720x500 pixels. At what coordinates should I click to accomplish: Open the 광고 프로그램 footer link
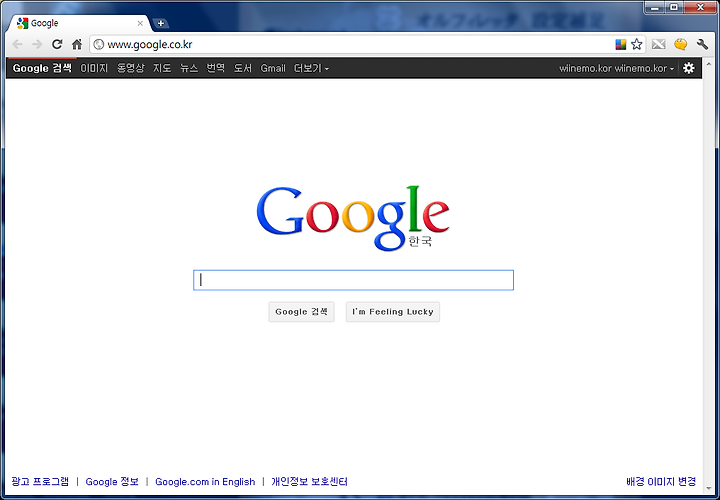(40, 481)
